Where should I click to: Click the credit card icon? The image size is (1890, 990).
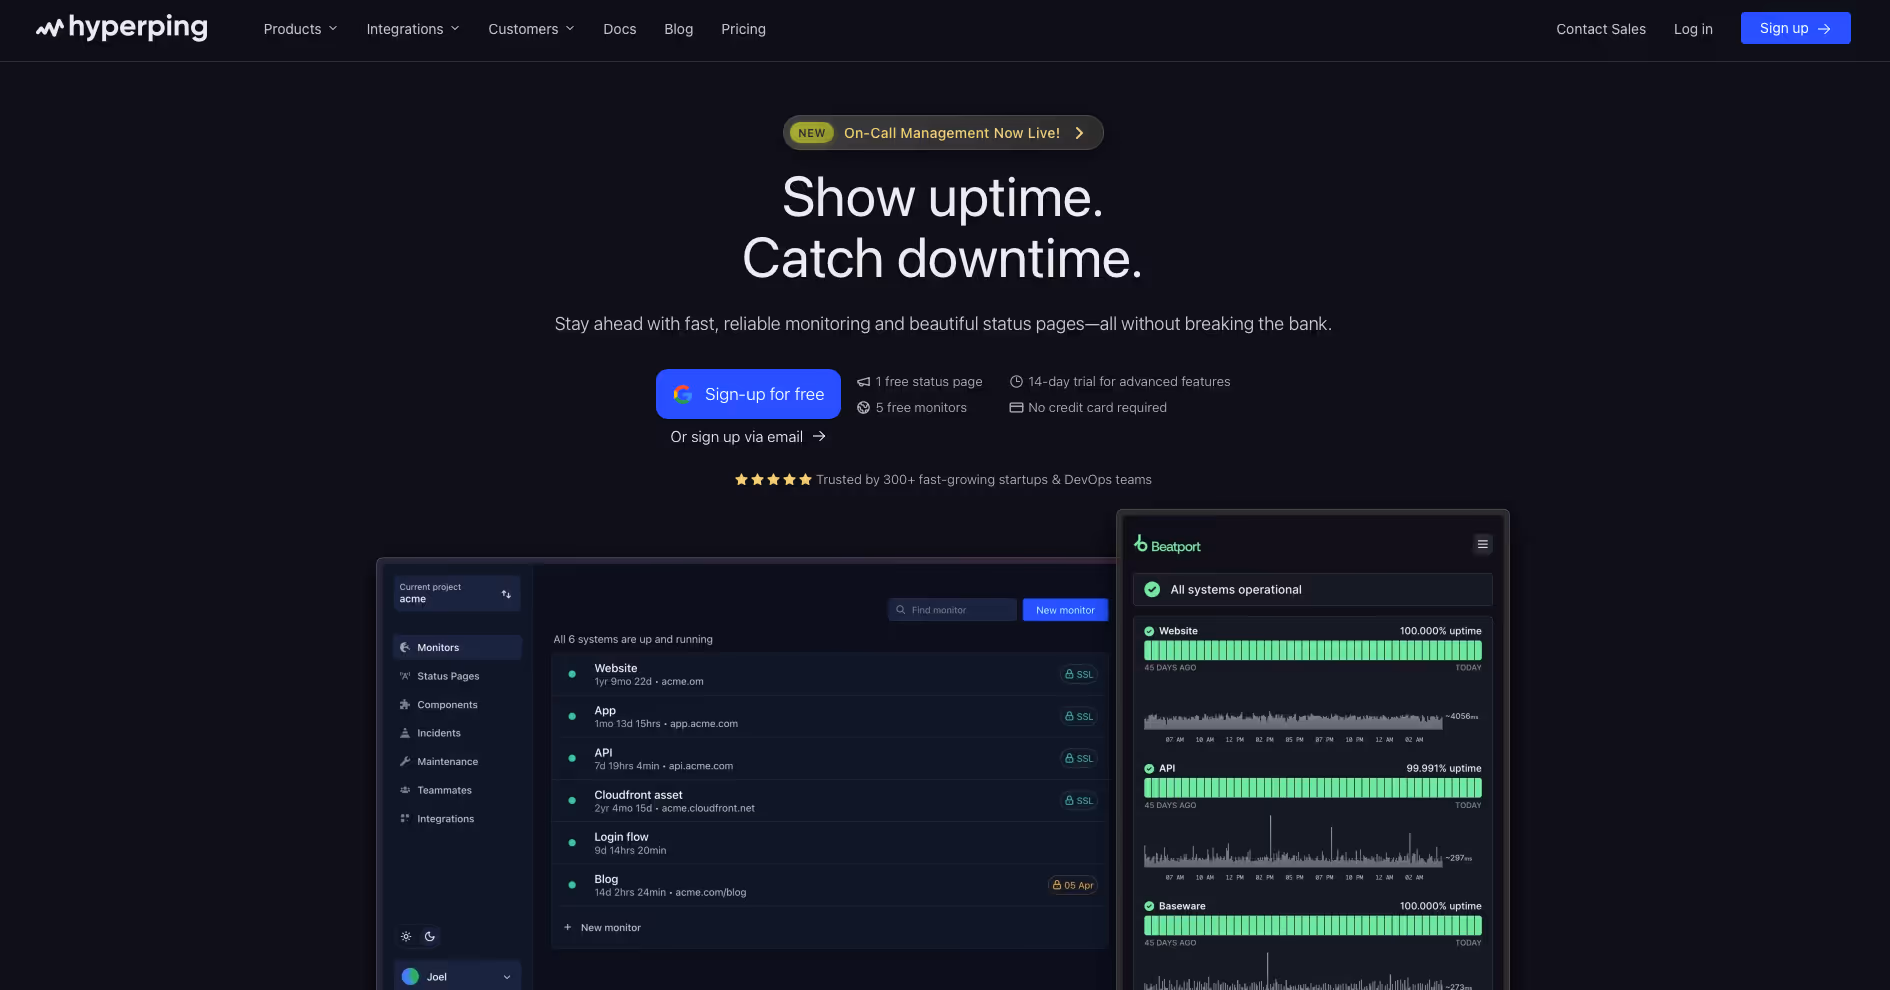click(1016, 408)
